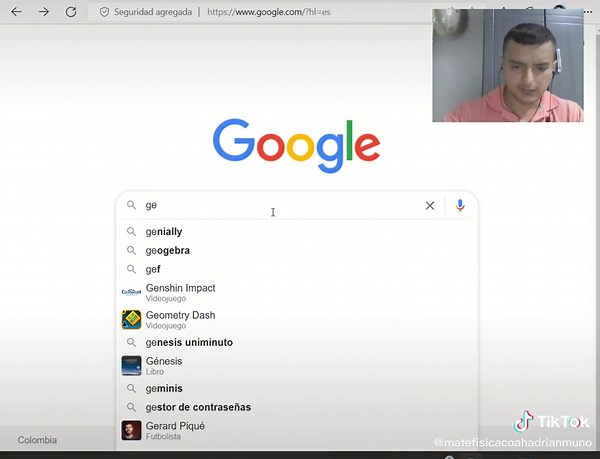Select the 'gestor de contraseñas' suggestion

click(297, 407)
